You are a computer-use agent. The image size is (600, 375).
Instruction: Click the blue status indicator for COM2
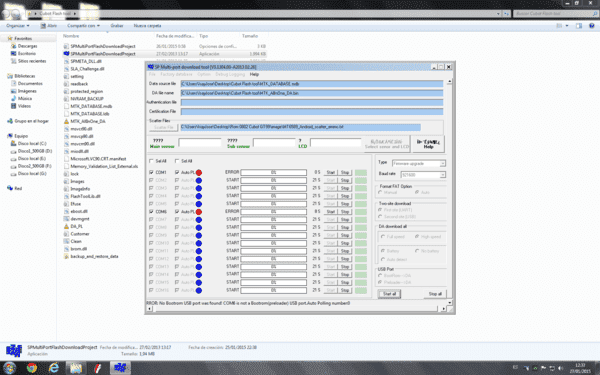(199, 180)
